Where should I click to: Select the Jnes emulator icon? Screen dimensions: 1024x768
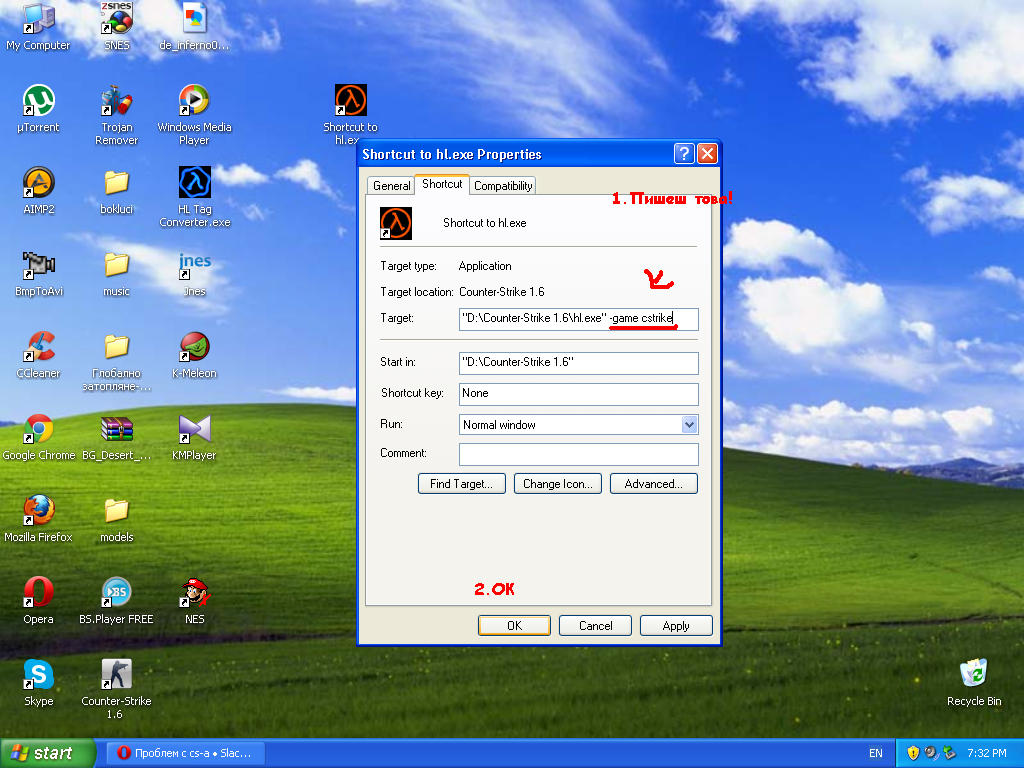195,272
